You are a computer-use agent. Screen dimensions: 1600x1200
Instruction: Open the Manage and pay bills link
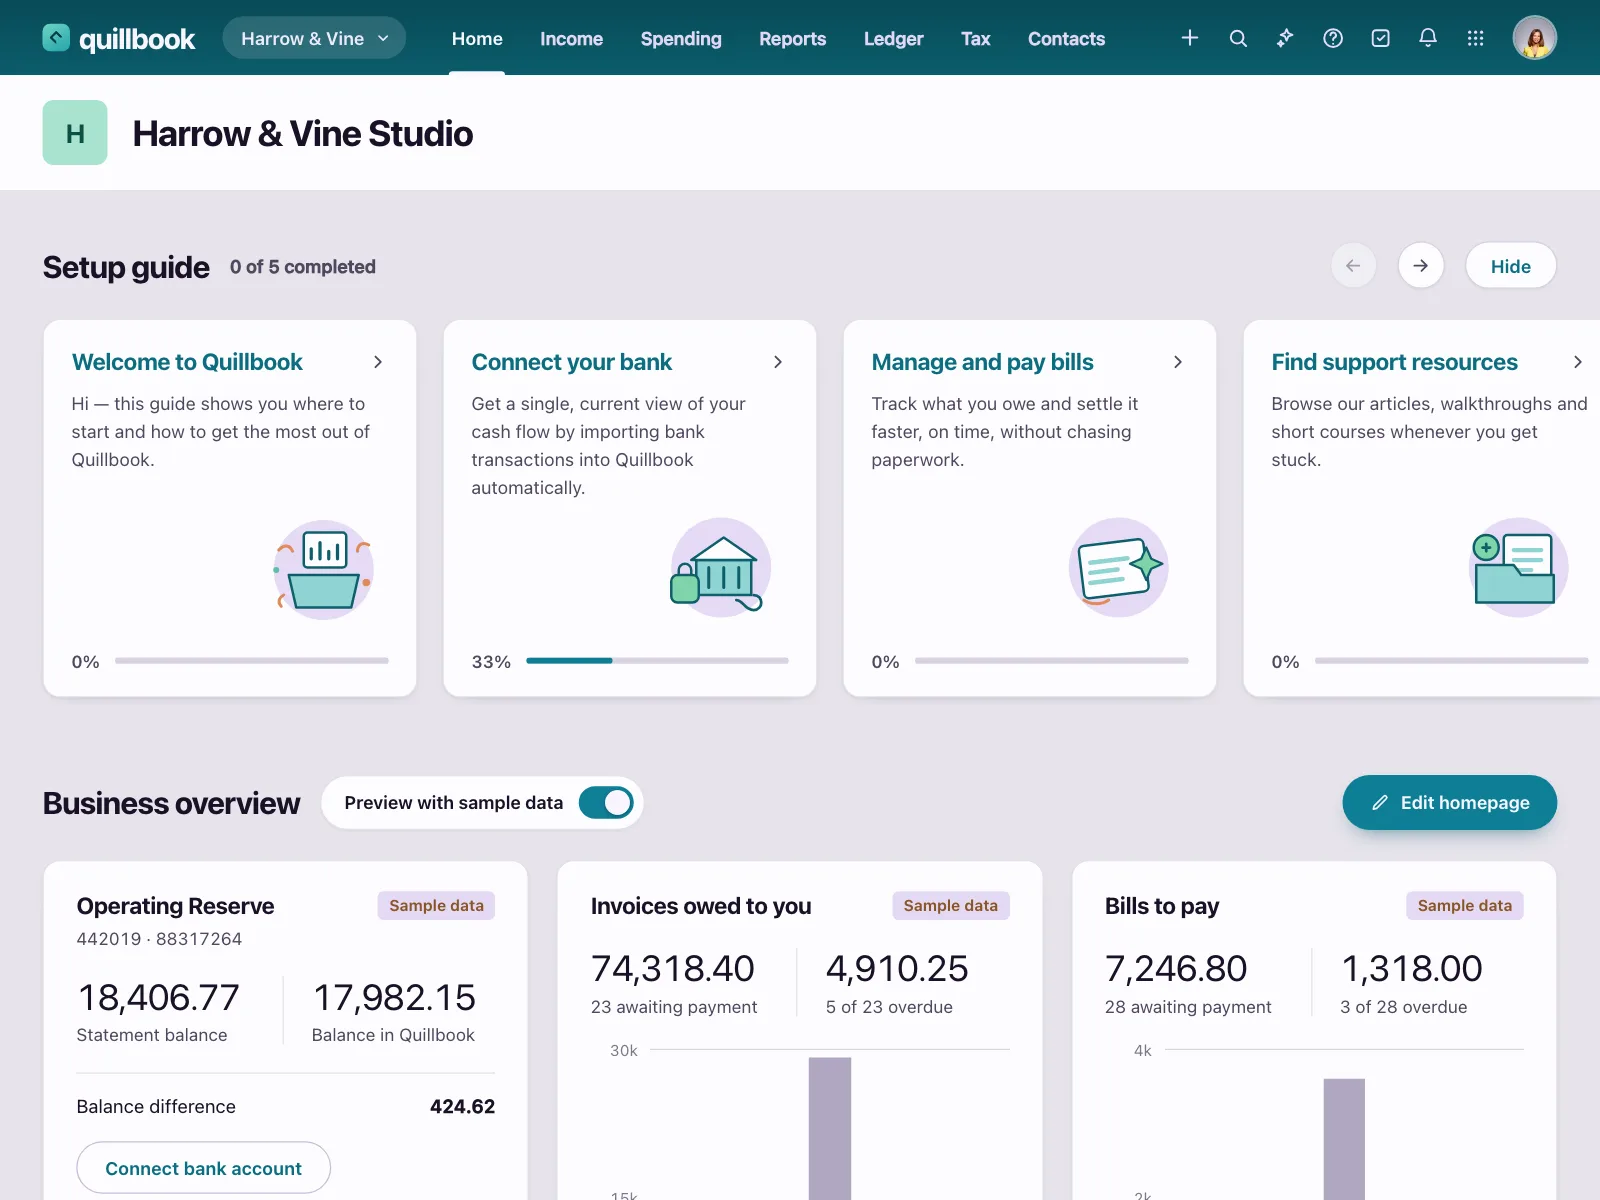coord(983,362)
